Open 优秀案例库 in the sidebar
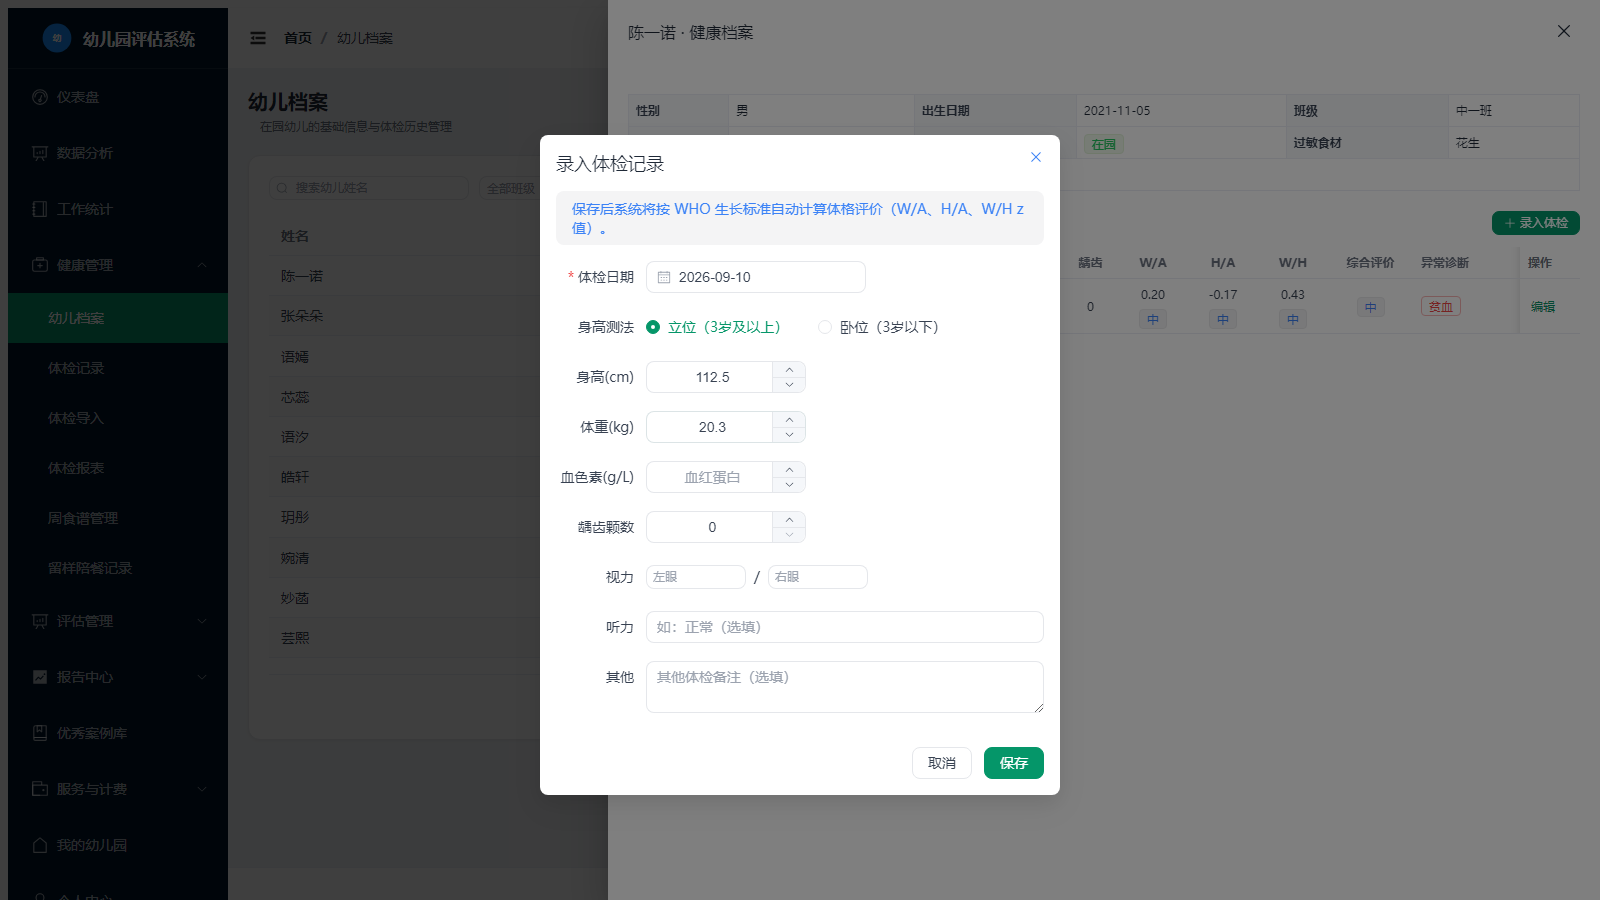1600x900 pixels. [118, 733]
